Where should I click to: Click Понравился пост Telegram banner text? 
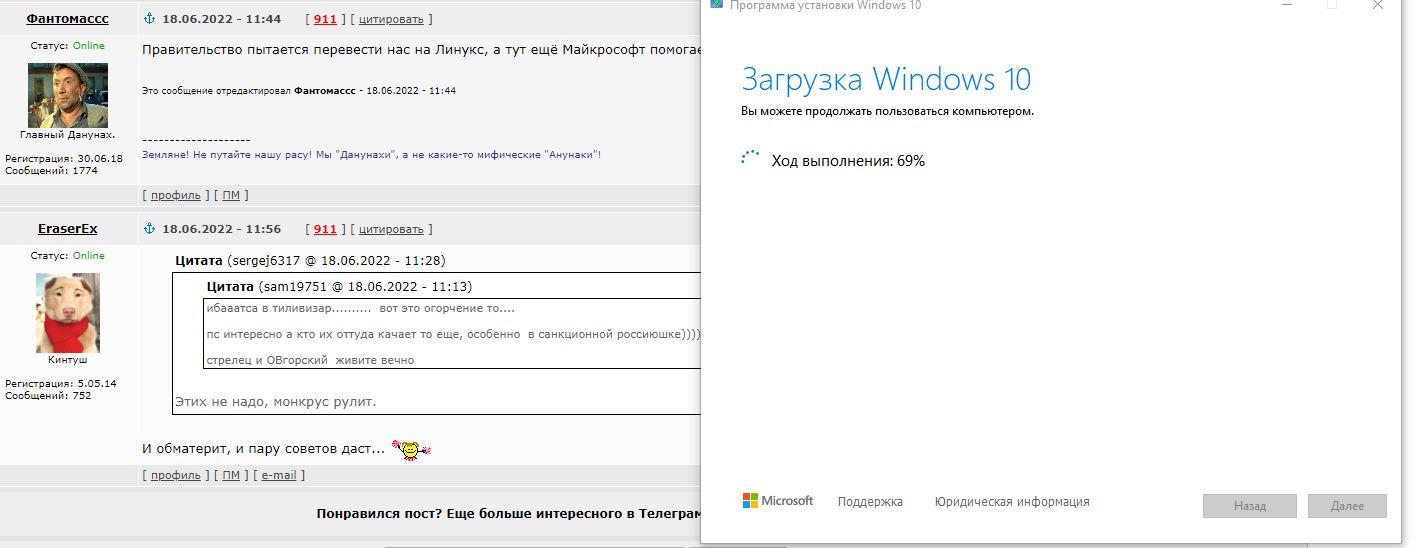coord(508,514)
